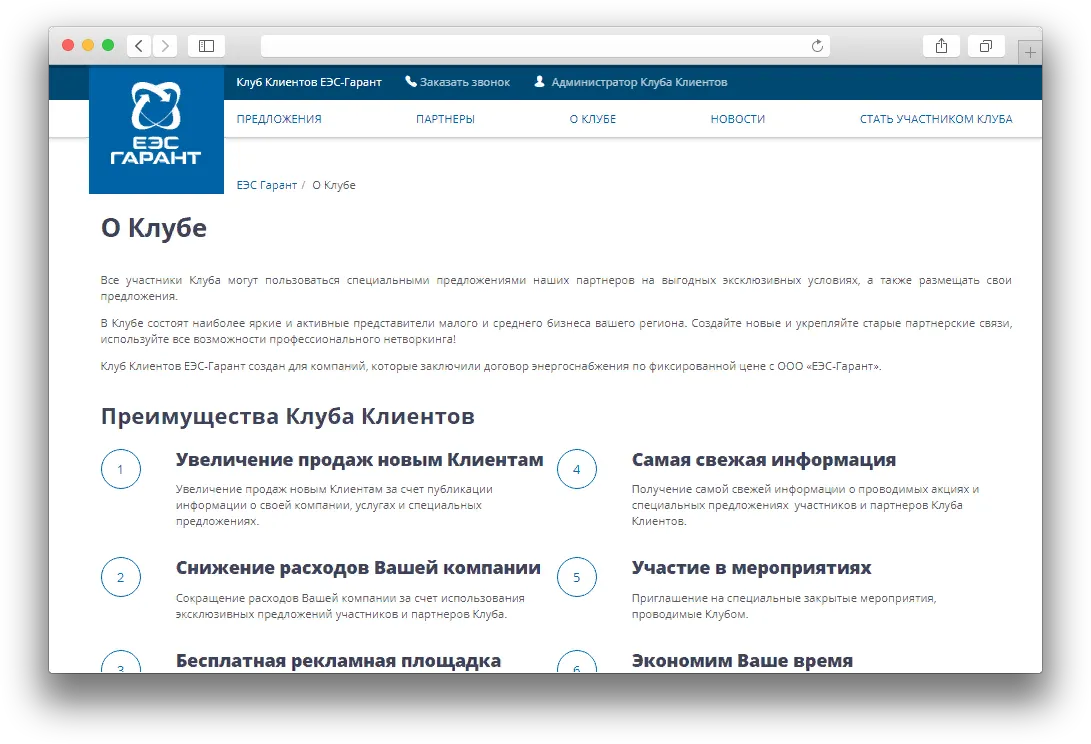Open the ПАРТНЕРЫ menu item
The image size is (1091, 744).
pyautogui.click(x=445, y=119)
